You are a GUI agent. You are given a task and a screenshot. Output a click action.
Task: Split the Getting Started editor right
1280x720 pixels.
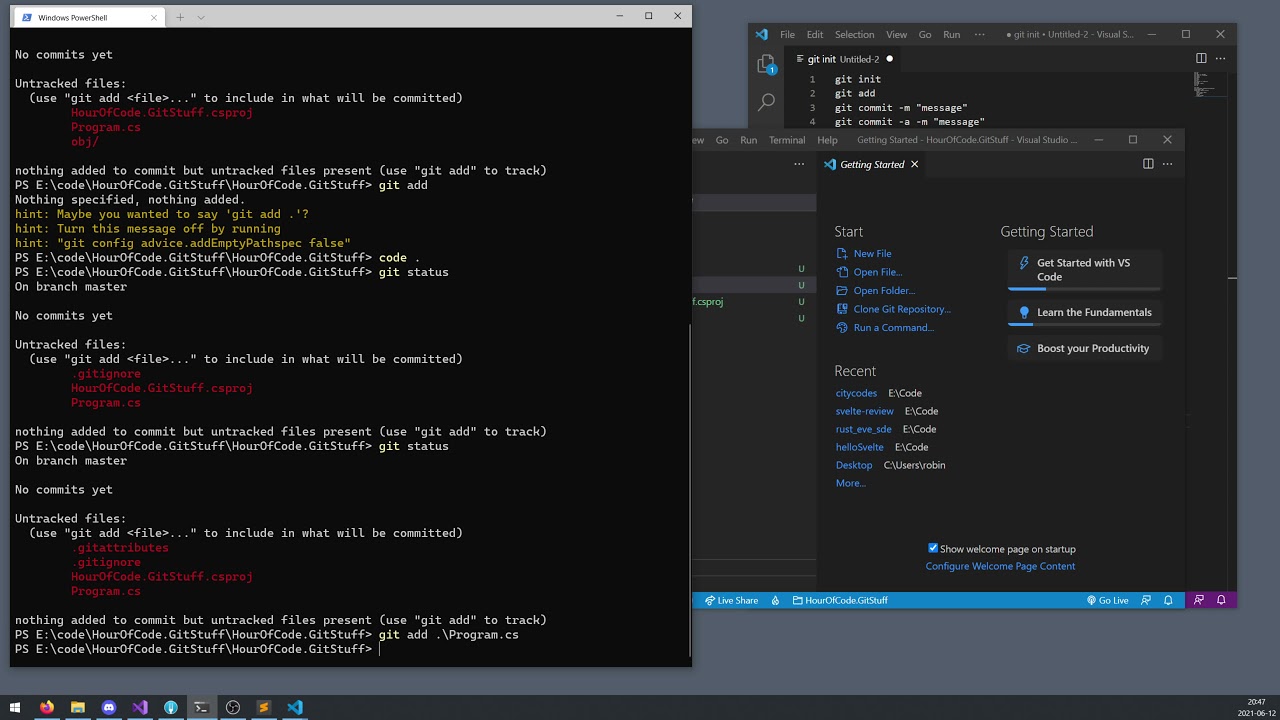1148,164
